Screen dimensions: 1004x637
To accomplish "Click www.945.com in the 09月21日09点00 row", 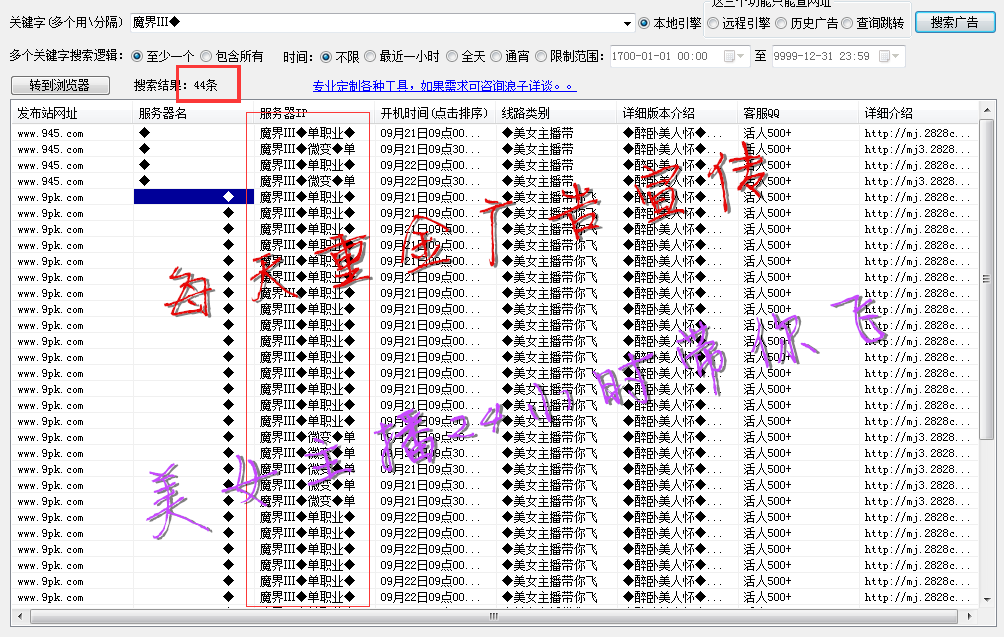I will [x=51, y=133].
